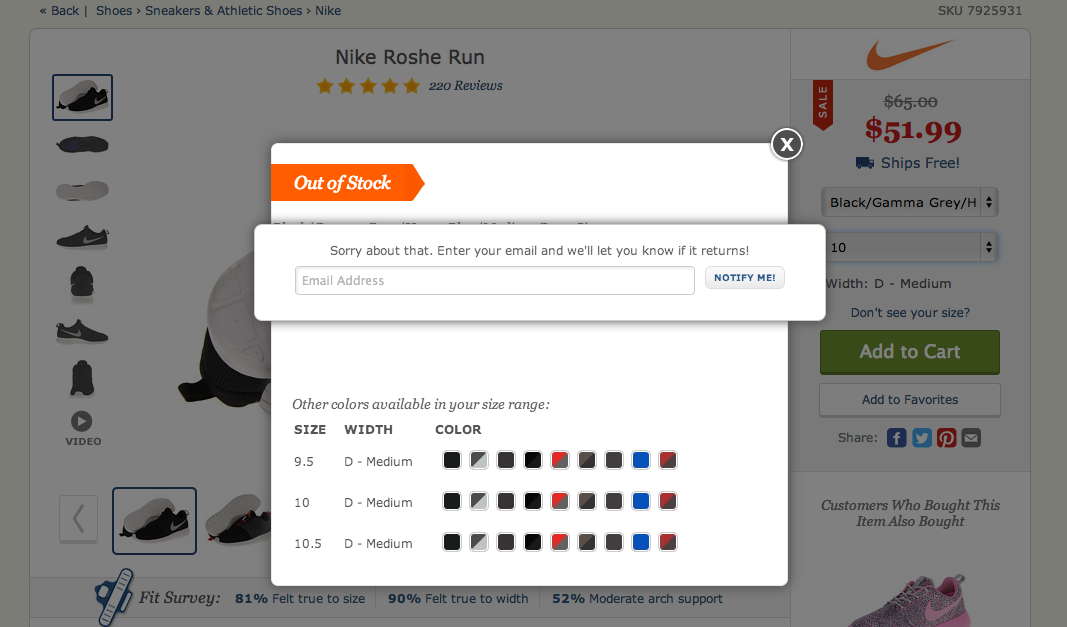This screenshot has height=627, width=1067.
Task: Choose first black swatch in size 10.5 row
Action: click(x=452, y=542)
